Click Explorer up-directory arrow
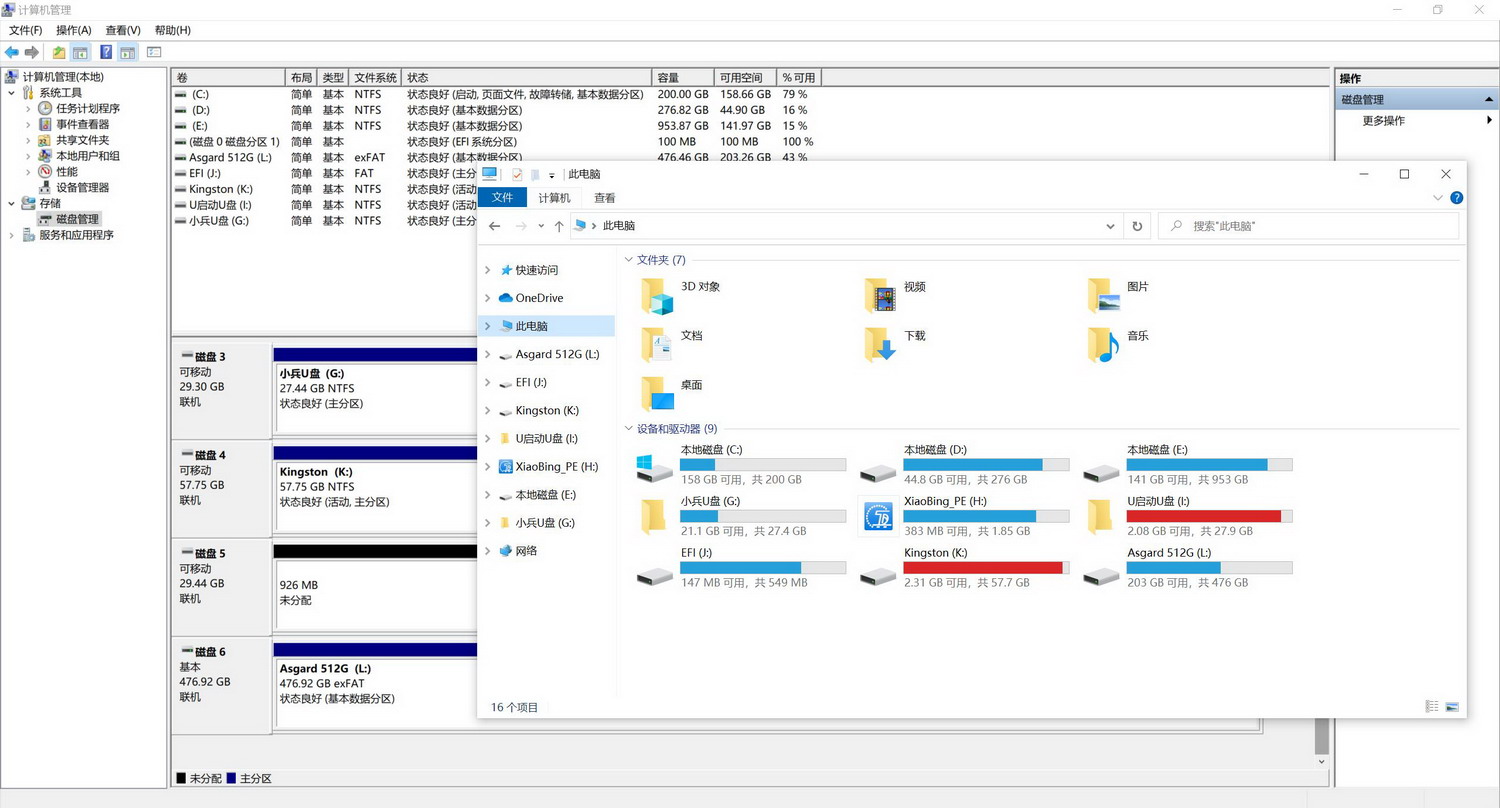 coord(559,226)
